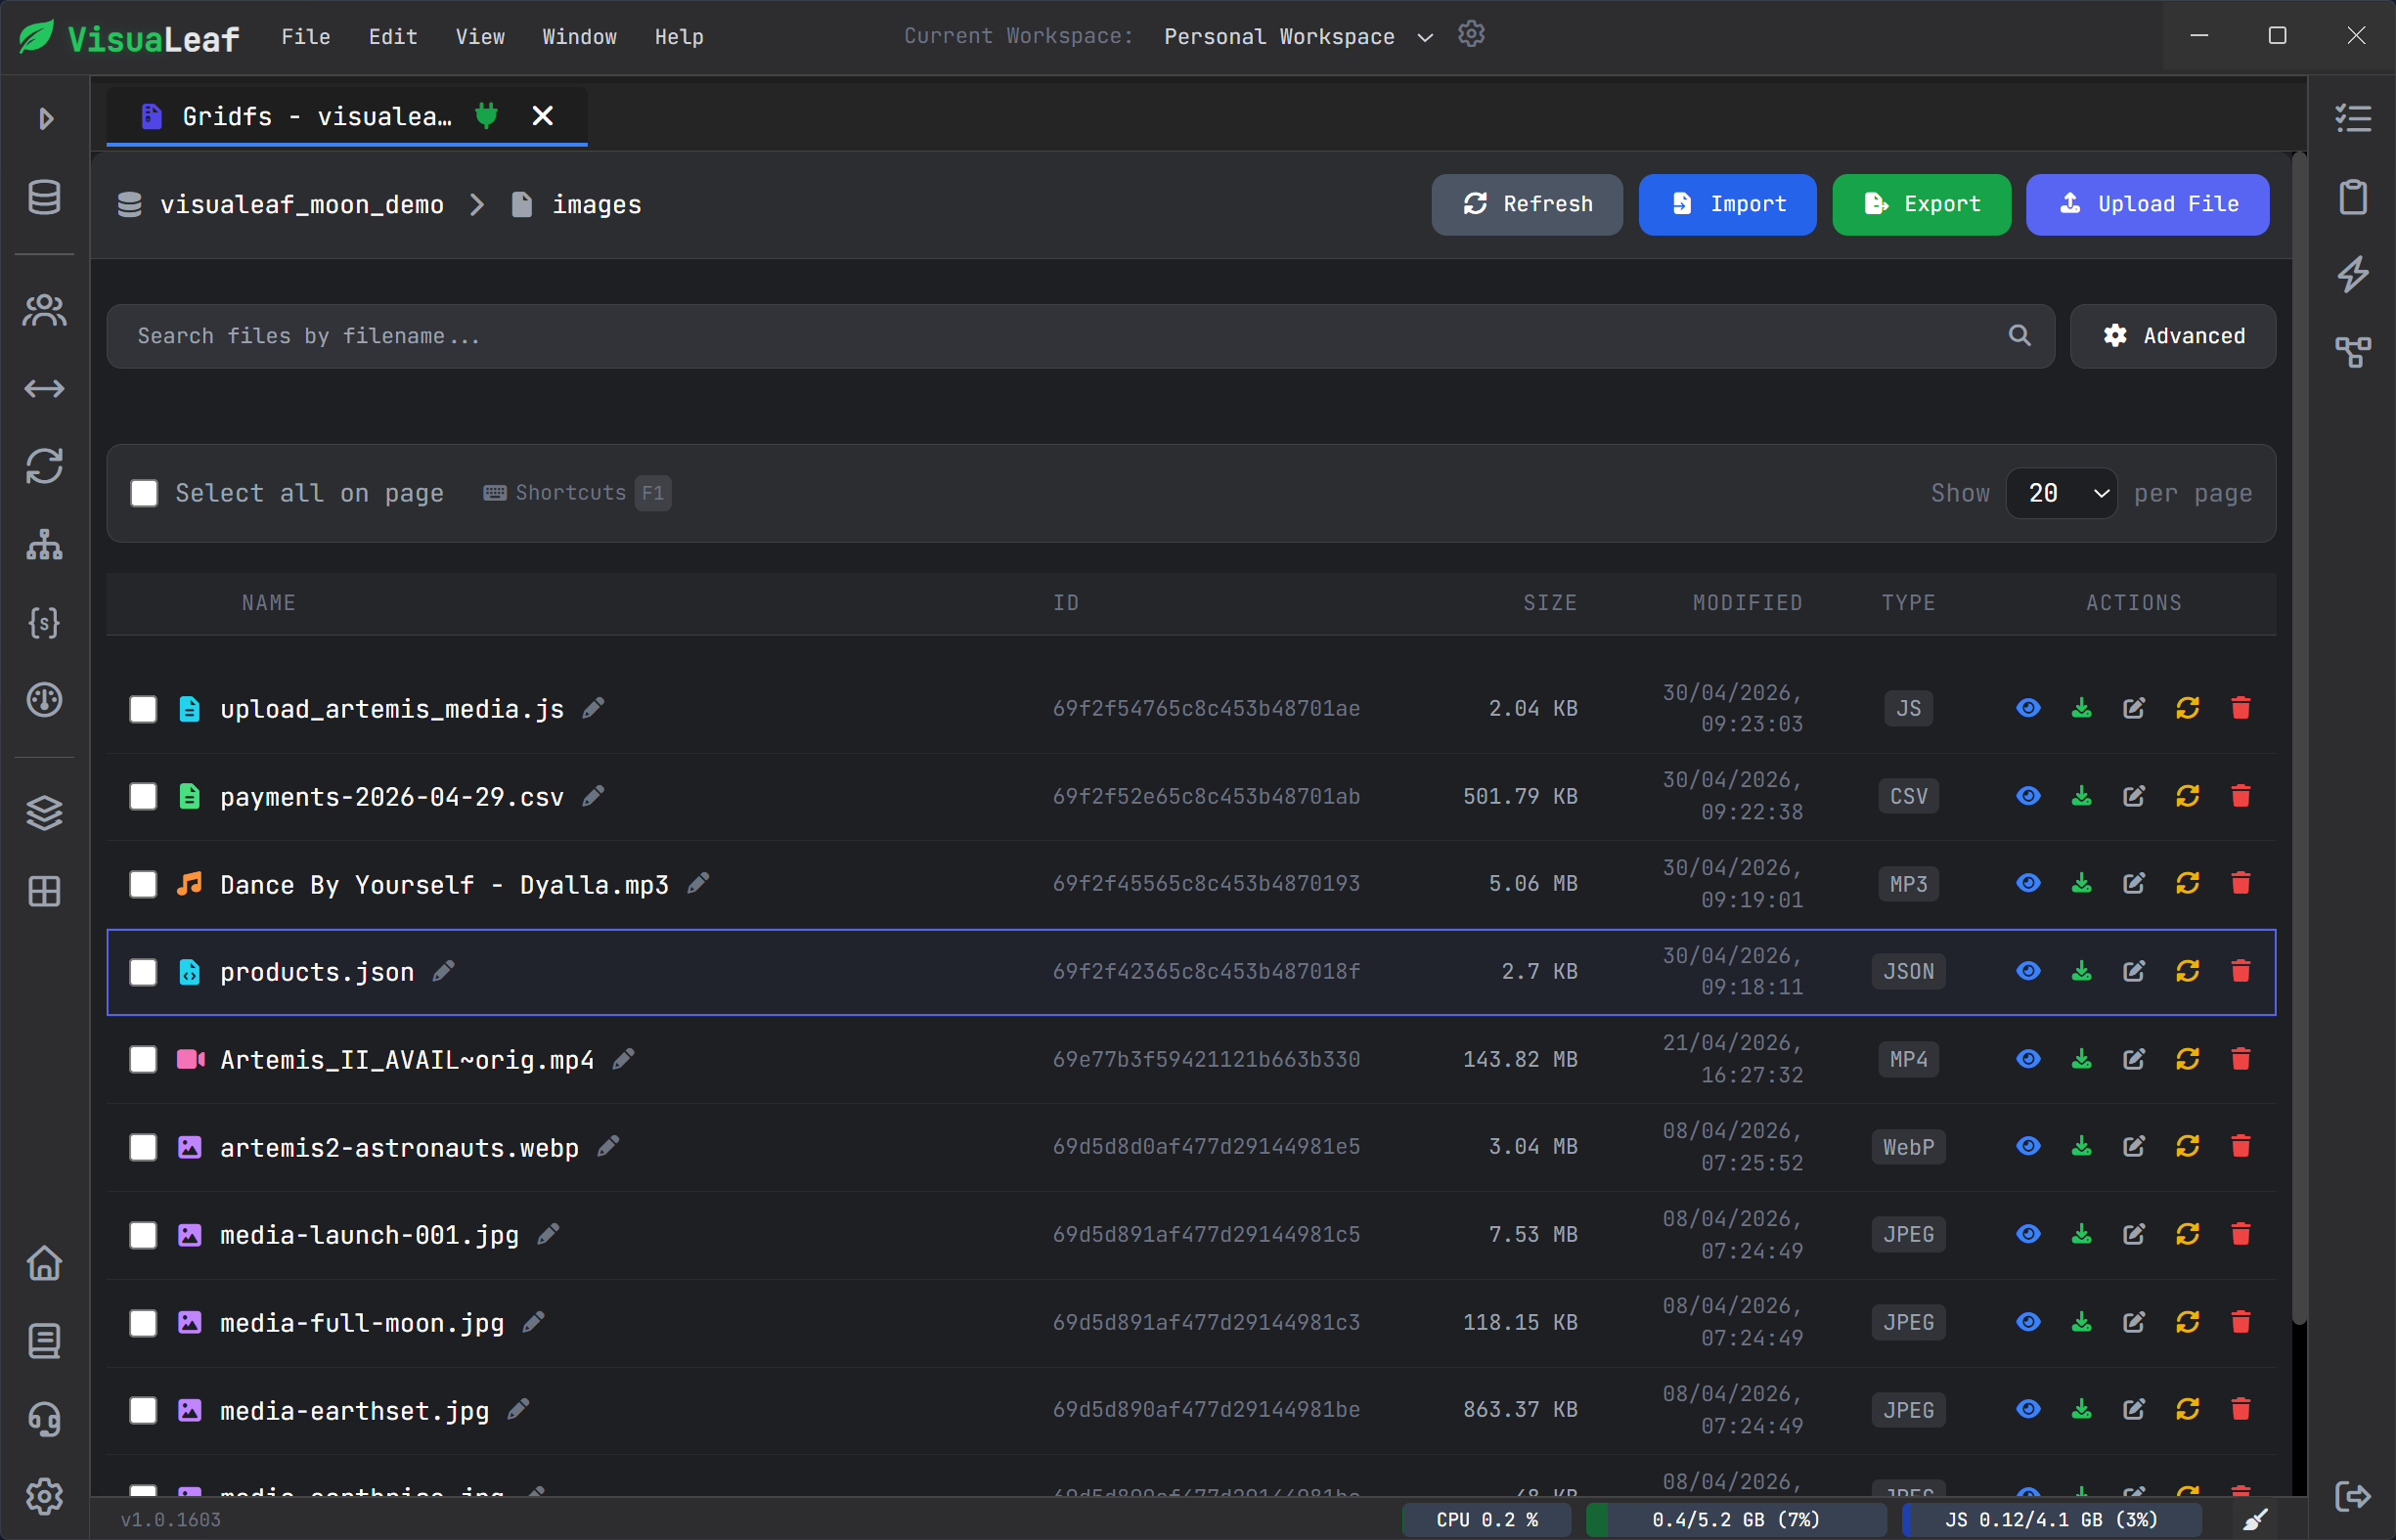Download media-launch-001.jpg
The height and width of the screenshot is (1540, 2396).
[x=2081, y=1234]
